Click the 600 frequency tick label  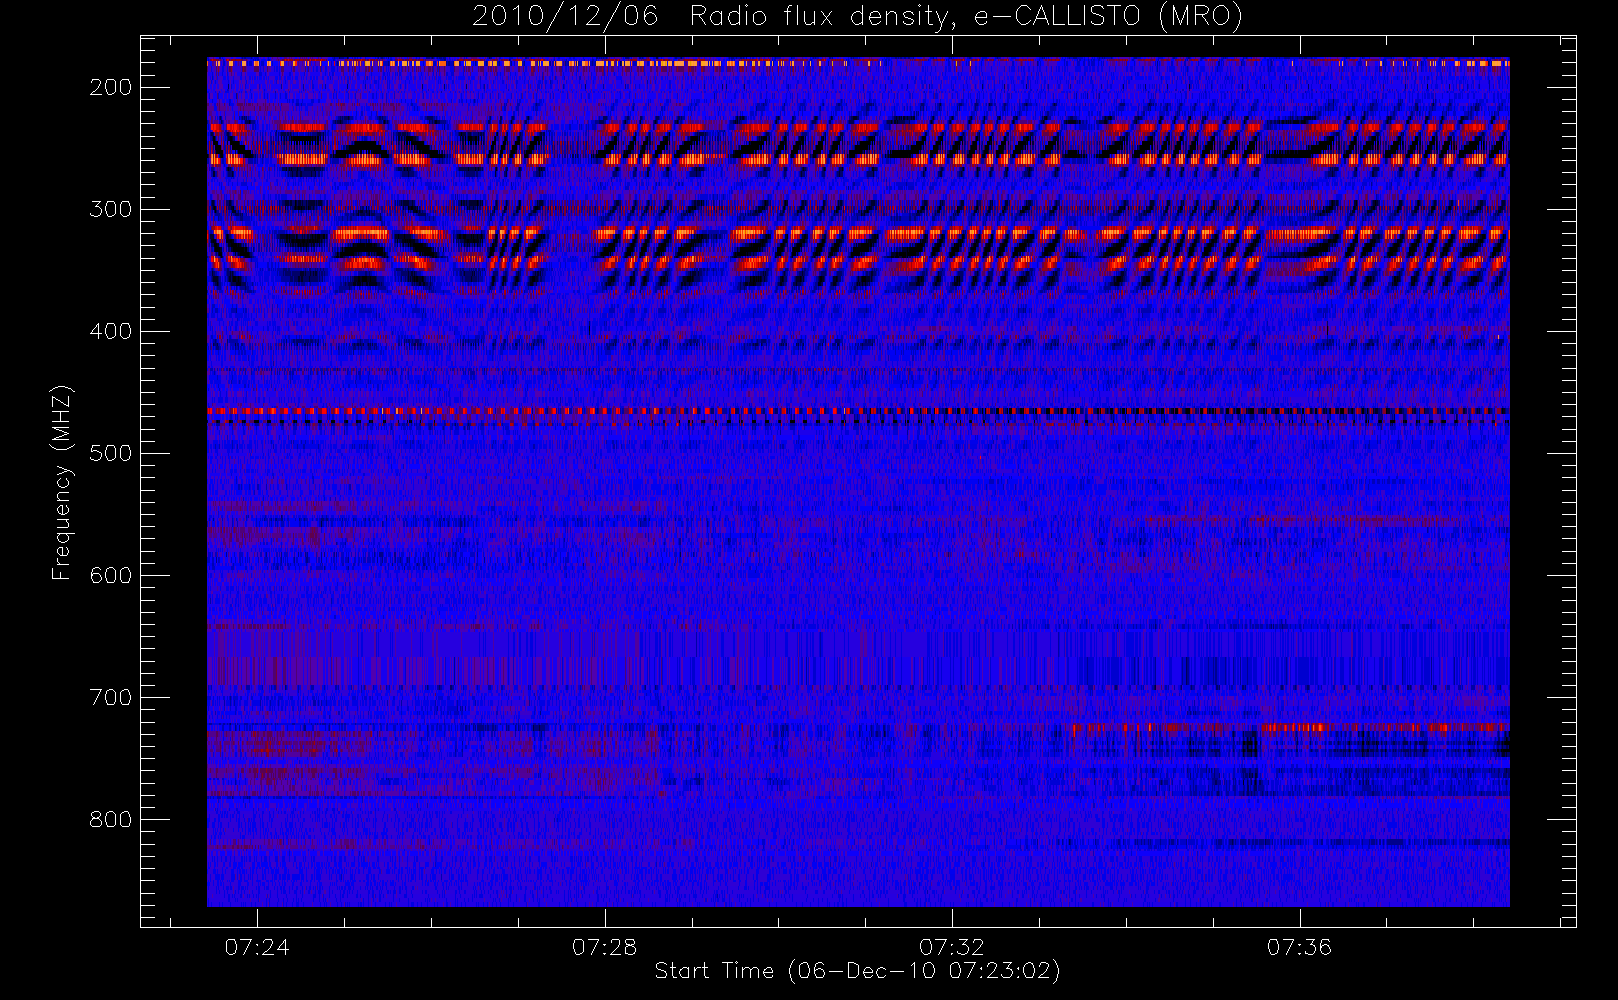[111, 575]
